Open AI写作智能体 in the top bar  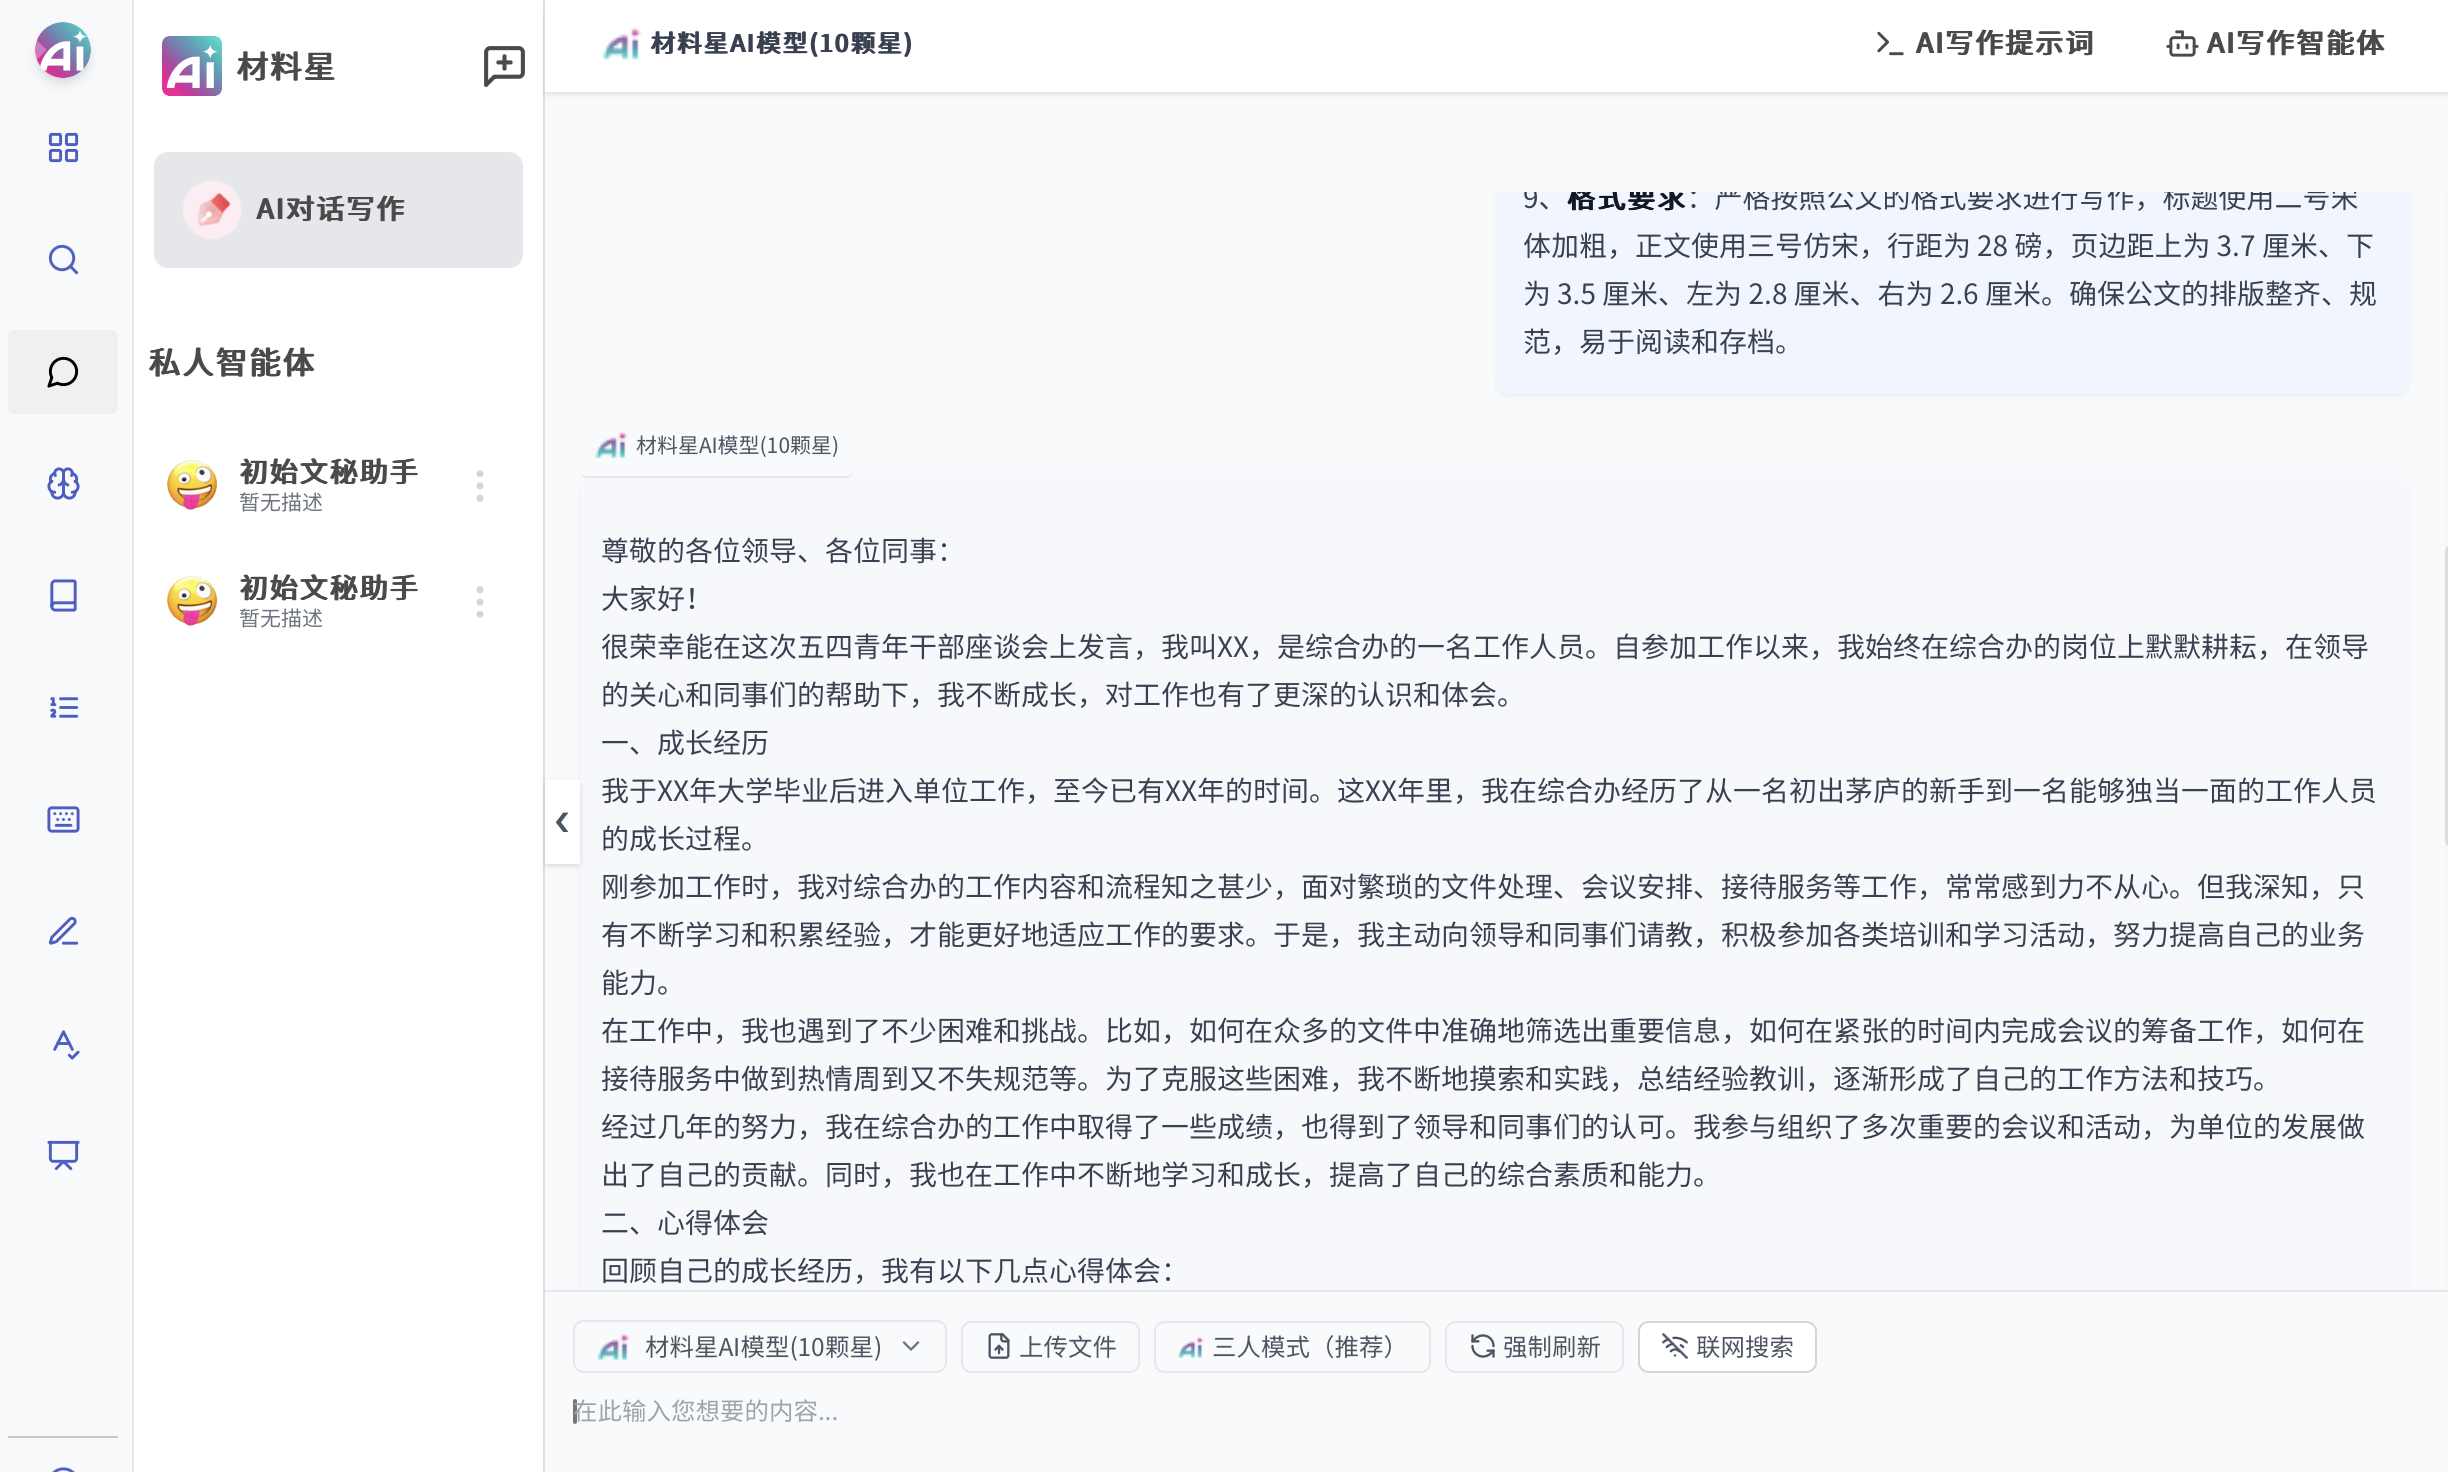[x=2275, y=44]
